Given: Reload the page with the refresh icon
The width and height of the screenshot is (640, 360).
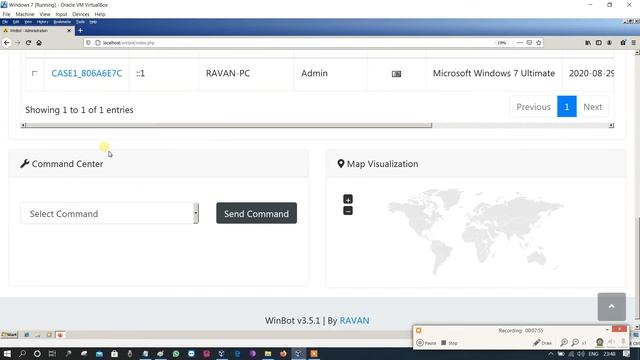Looking at the screenshot, I should tap(28, 42).
